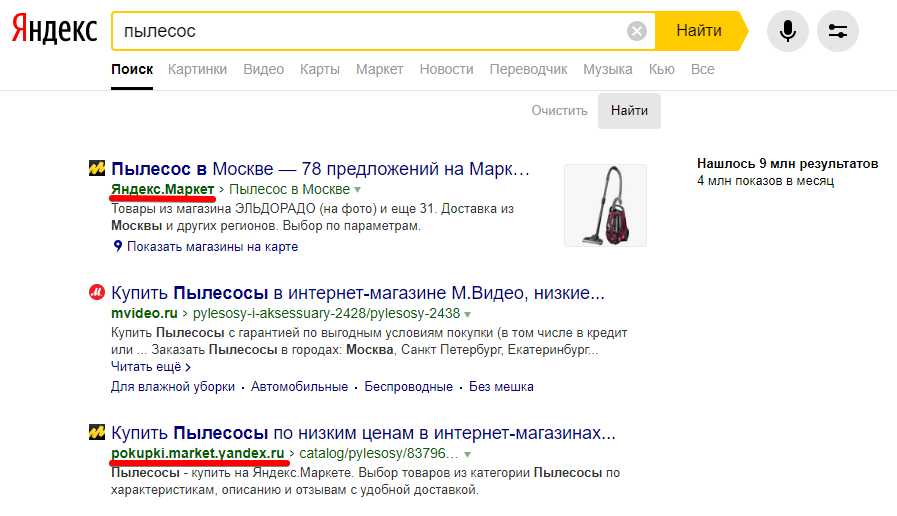Open the Кью tab
Viewport: 897px width, 516px height.
(661, 69)
